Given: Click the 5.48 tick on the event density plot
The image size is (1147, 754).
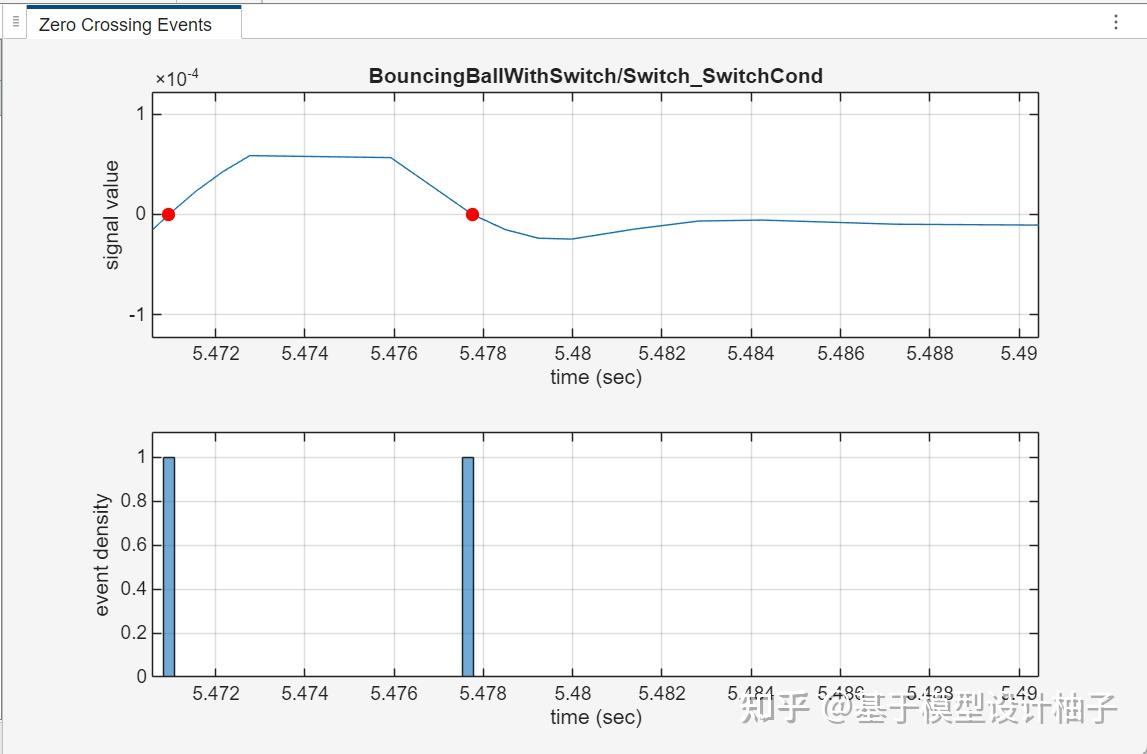Looking at the screenshot, I should (573, 693).
